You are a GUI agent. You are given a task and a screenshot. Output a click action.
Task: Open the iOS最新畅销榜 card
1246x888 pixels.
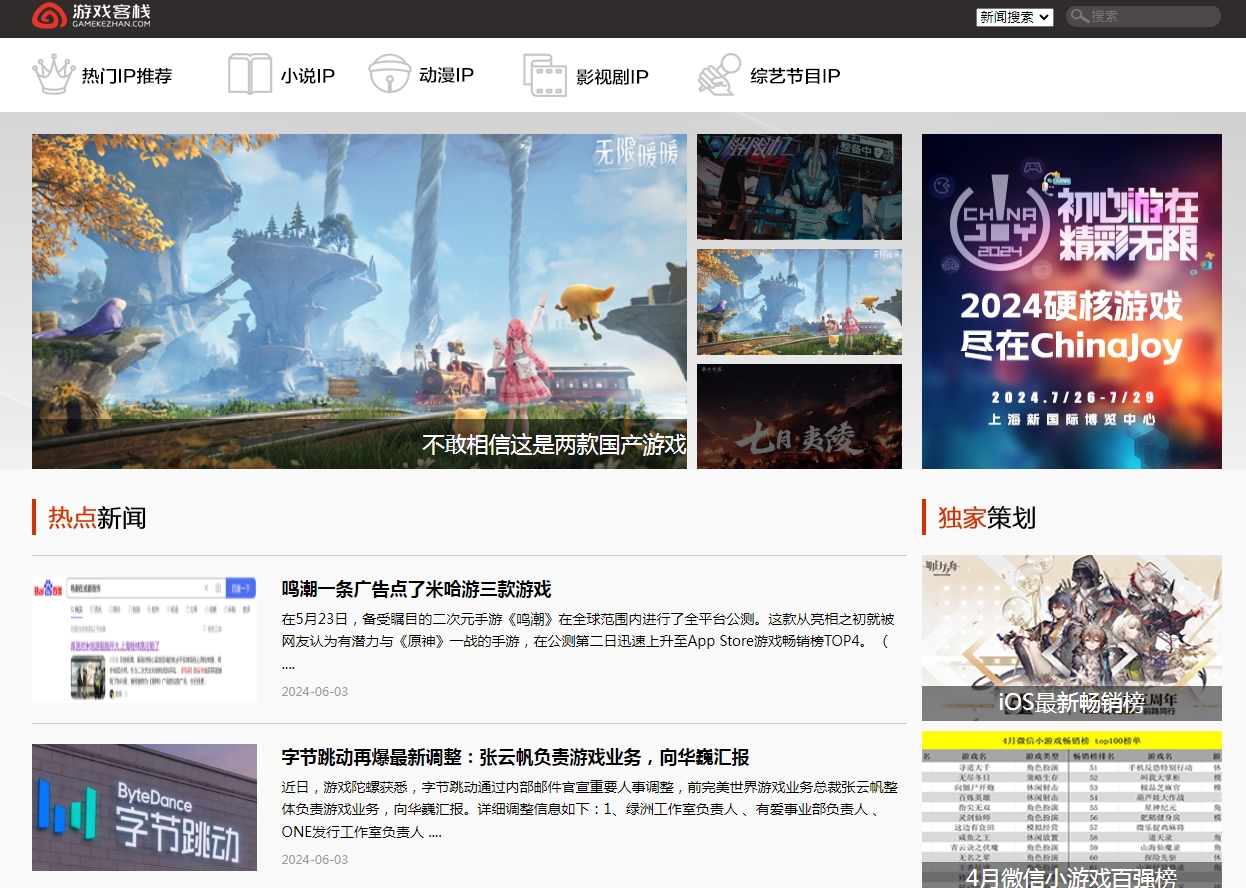[x=1072, y=638]
